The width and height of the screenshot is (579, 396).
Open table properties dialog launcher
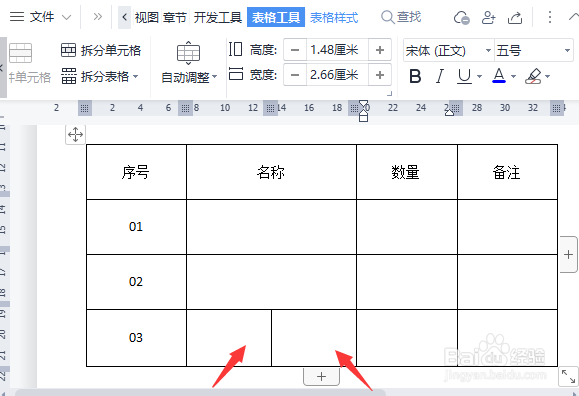pyautogui.click(x=389, y=94)
